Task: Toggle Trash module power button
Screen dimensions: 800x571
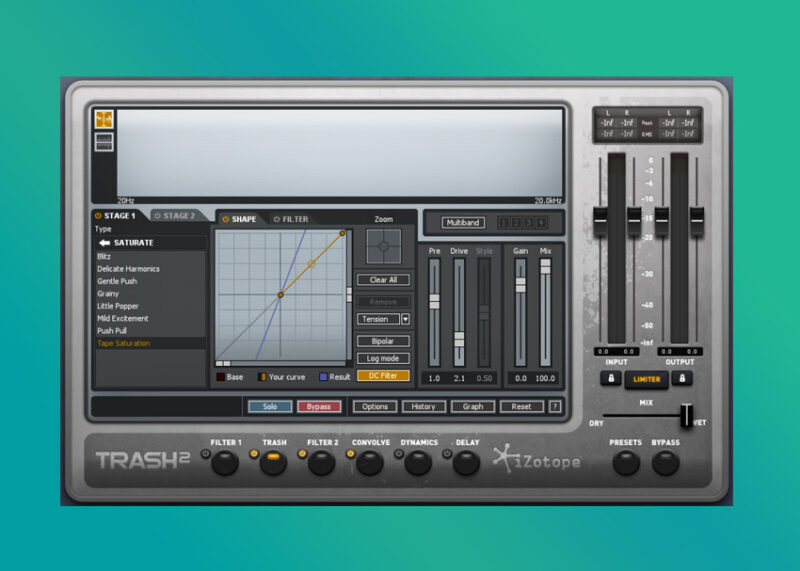Action: [254, 454]
